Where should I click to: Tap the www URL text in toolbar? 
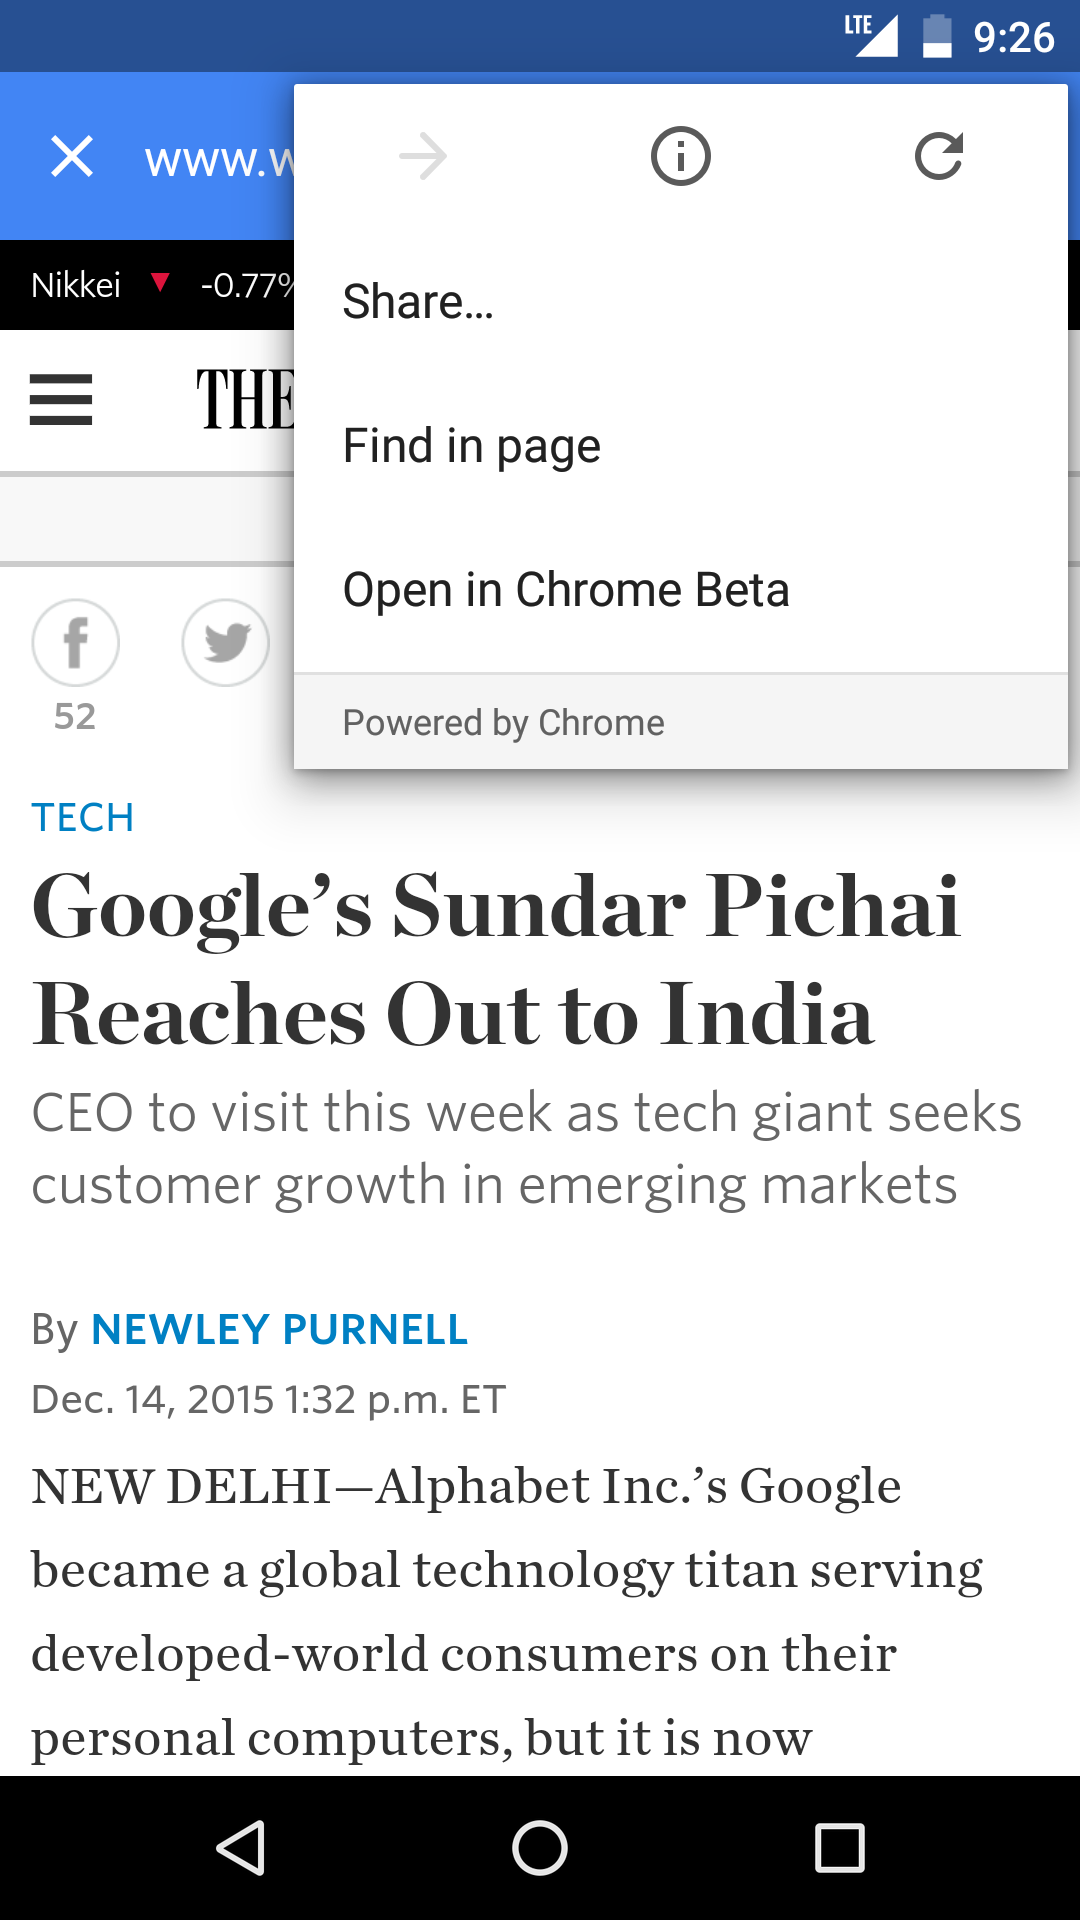click(218, 160)
